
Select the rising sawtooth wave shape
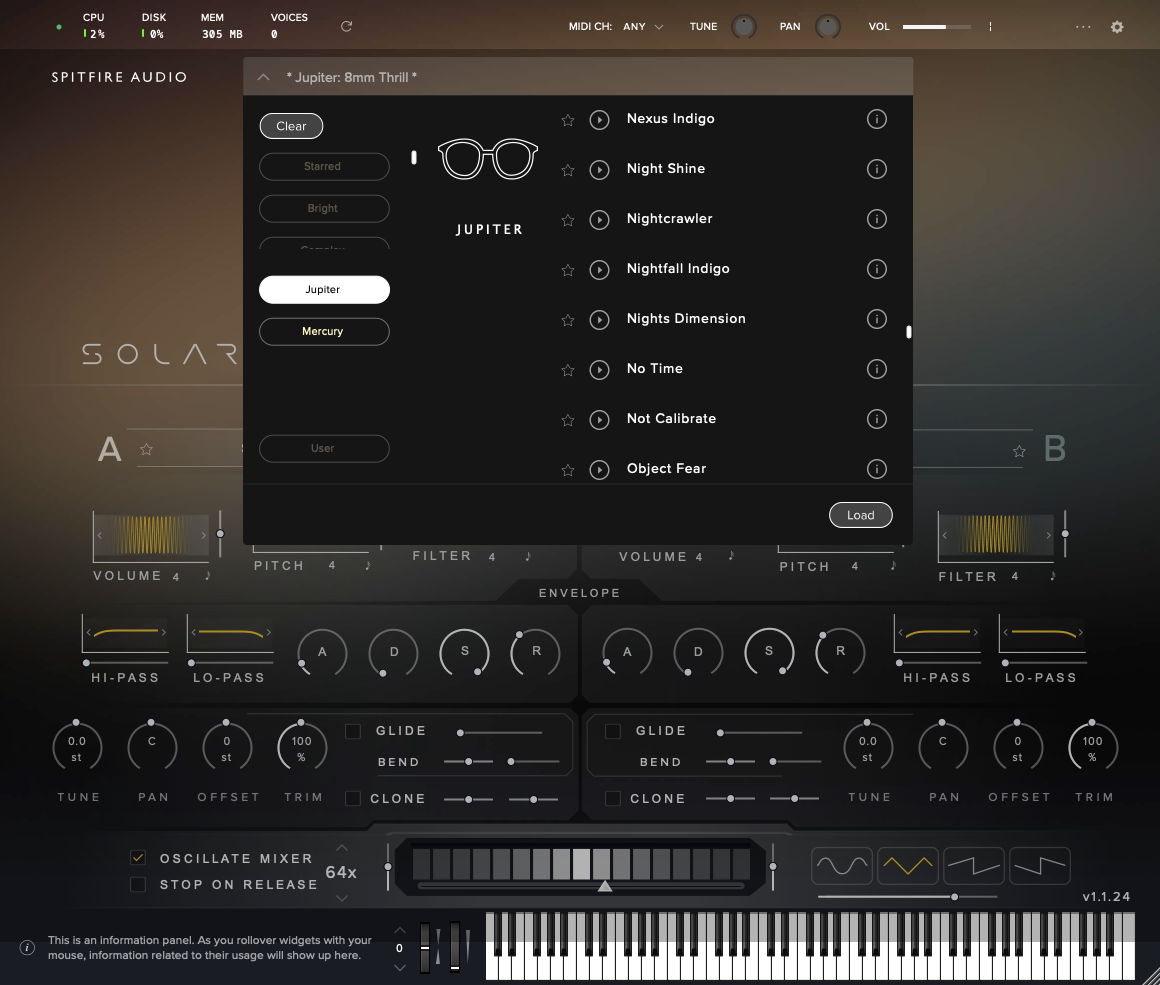tap(974, 865)
